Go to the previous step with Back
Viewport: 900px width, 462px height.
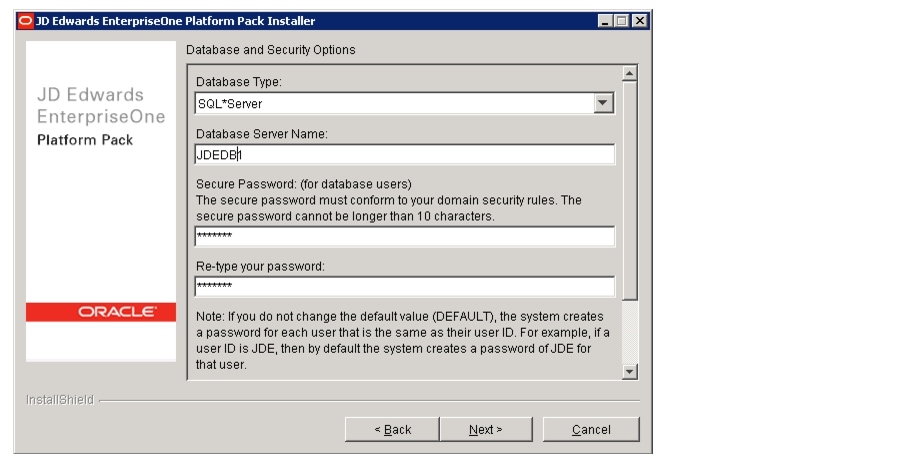(x=393, y=429)
